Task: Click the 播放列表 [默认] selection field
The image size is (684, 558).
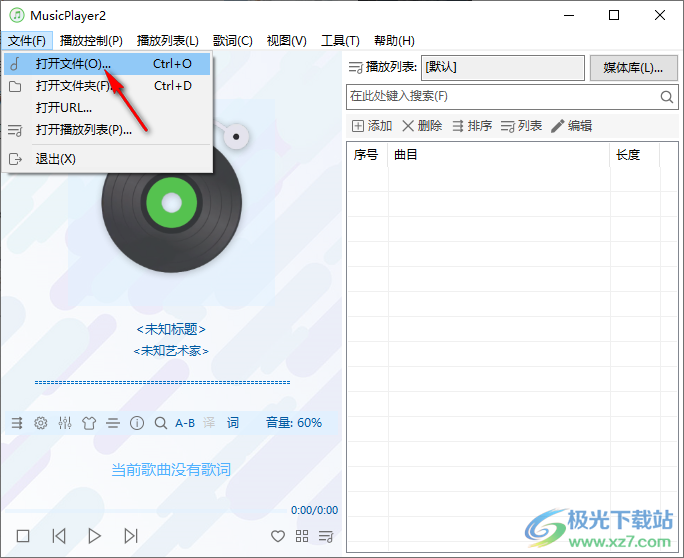Action: tap(503, 68)
